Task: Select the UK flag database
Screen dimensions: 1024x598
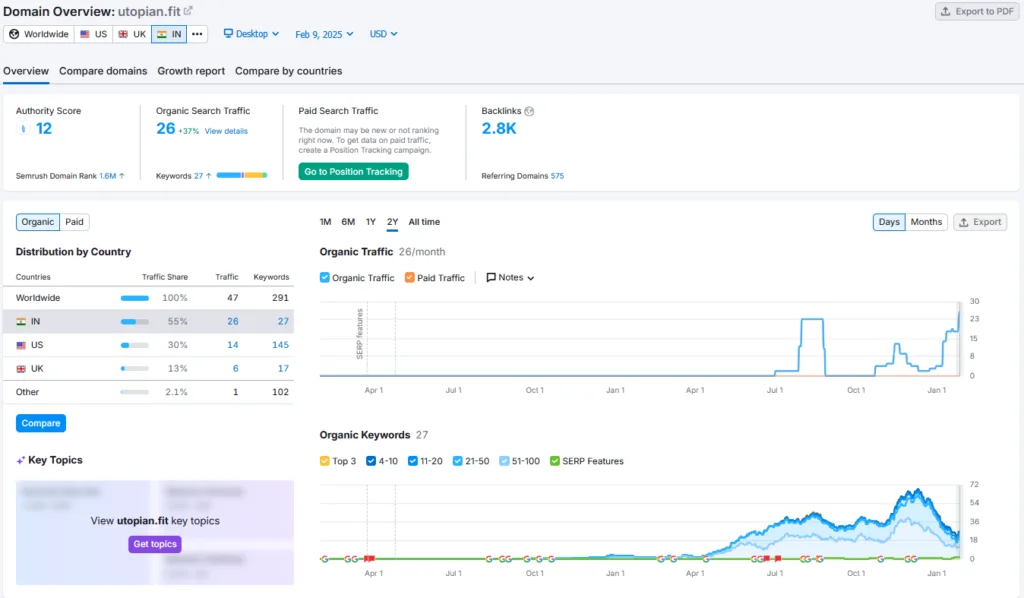Action: click(132, 34)
